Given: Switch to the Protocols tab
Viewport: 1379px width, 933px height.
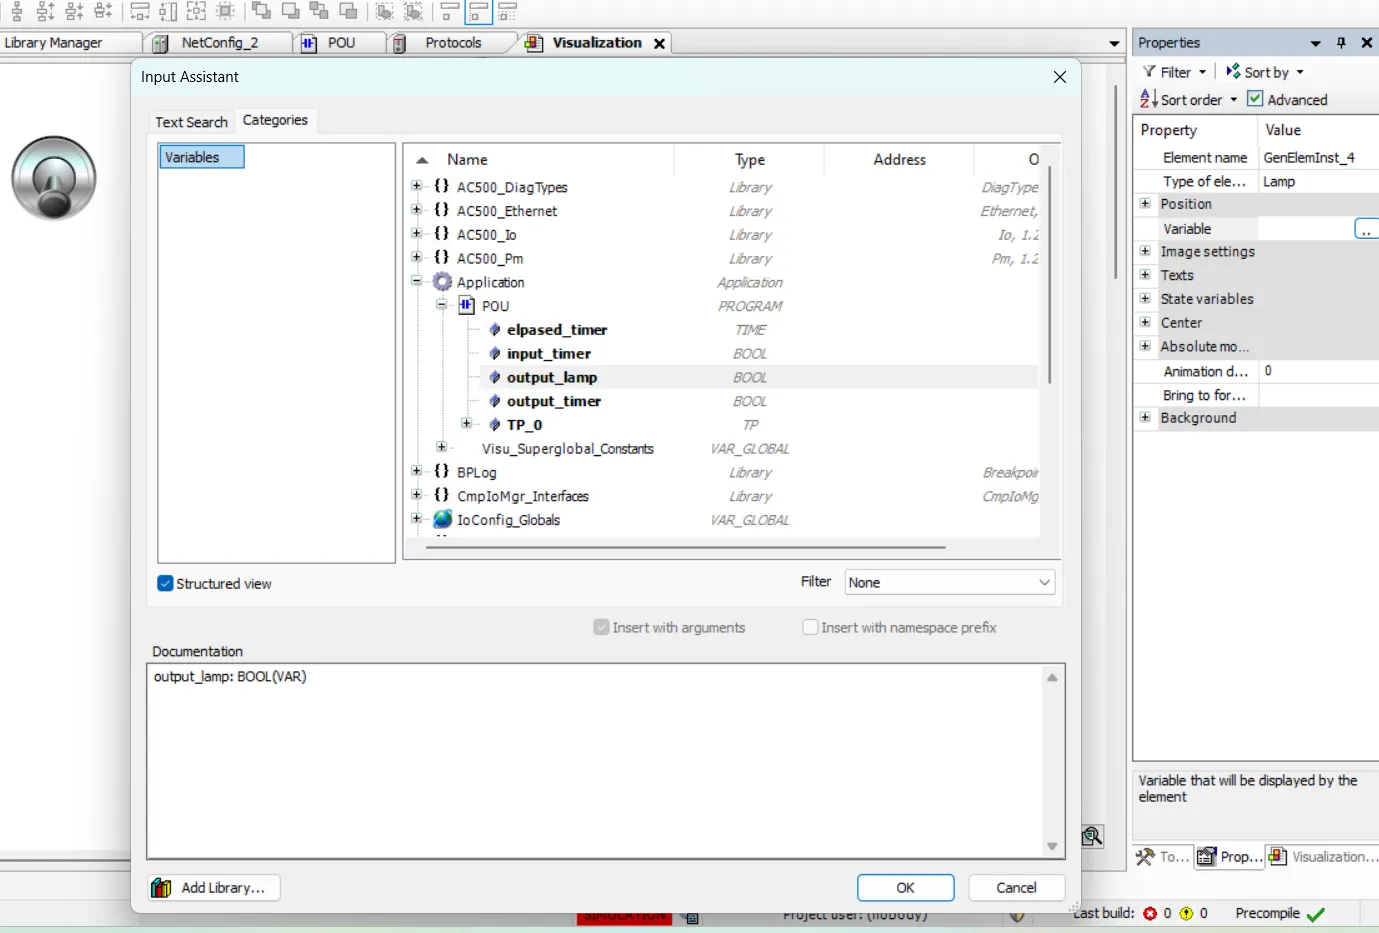Looking at the screenshot, I should click(x=453, y=43).
